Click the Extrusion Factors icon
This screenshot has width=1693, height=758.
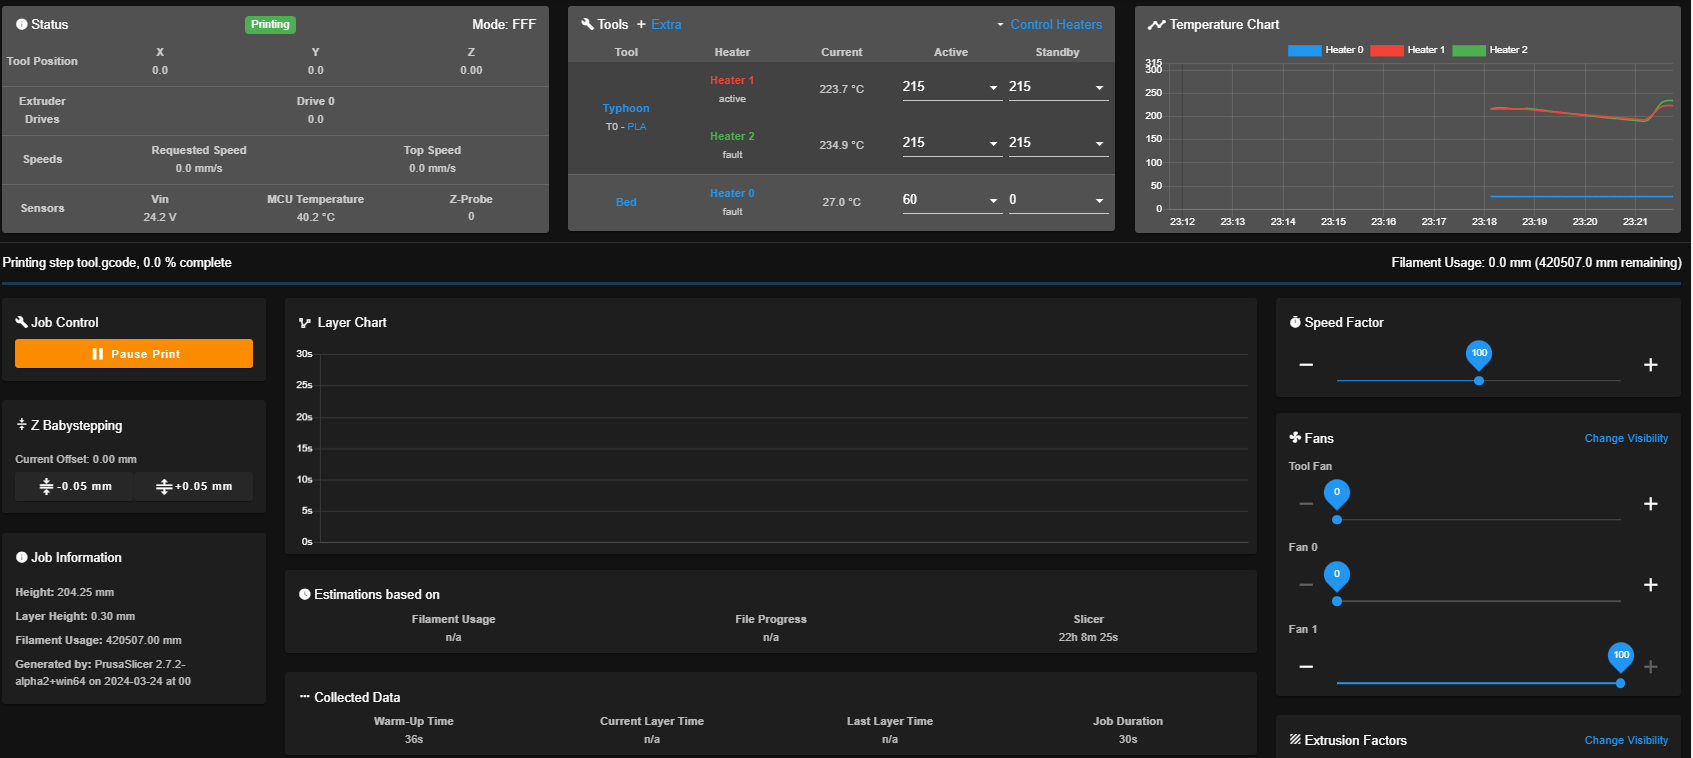pos(1295,740)
